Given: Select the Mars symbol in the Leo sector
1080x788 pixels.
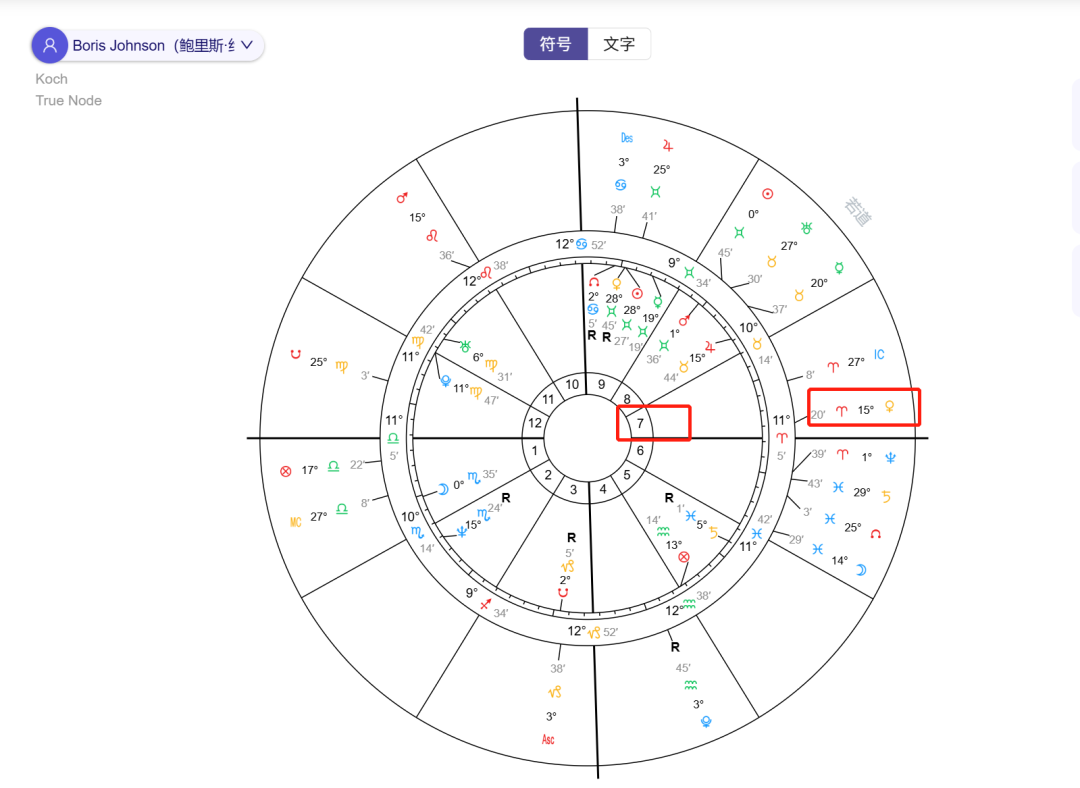Looking at the screenshot, I should pyautogui.click(x=401, y=199).
